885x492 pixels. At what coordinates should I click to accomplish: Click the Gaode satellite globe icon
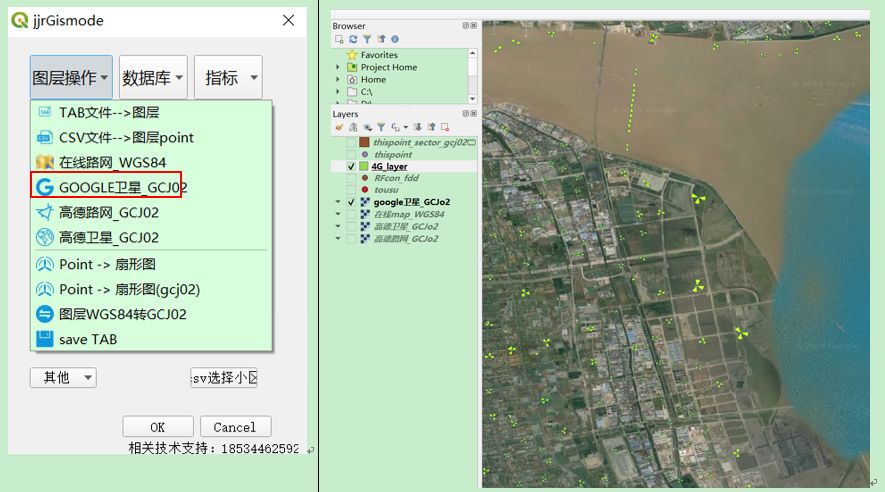click(45, 238)
